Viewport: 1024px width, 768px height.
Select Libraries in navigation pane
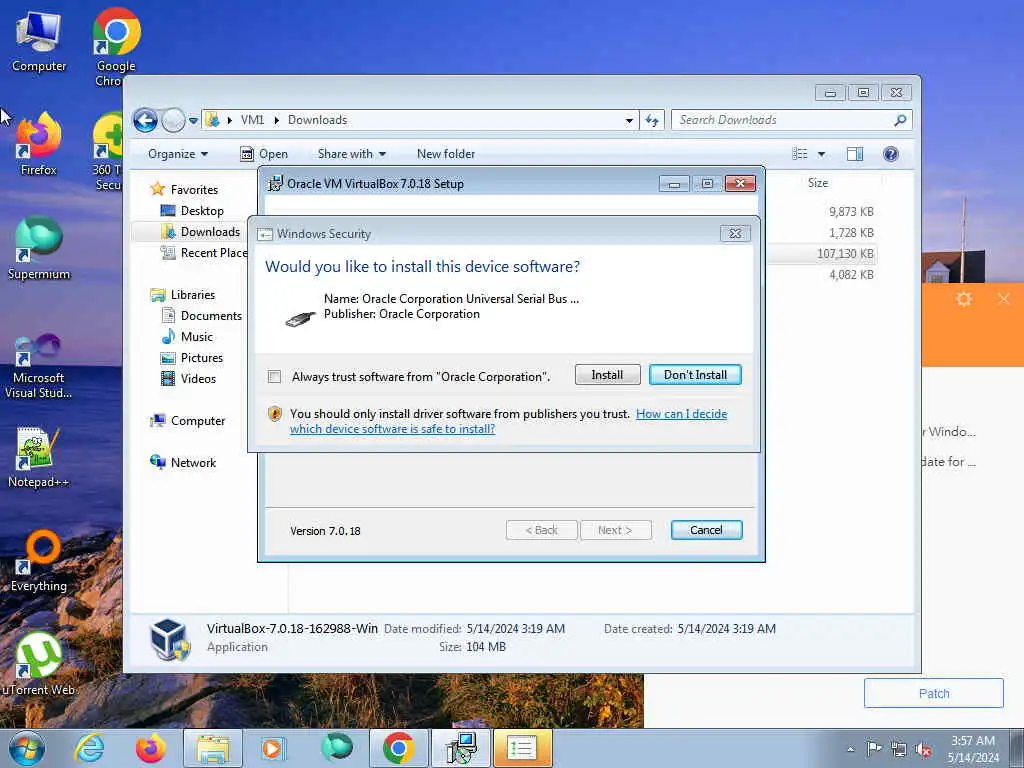[193, 295]
